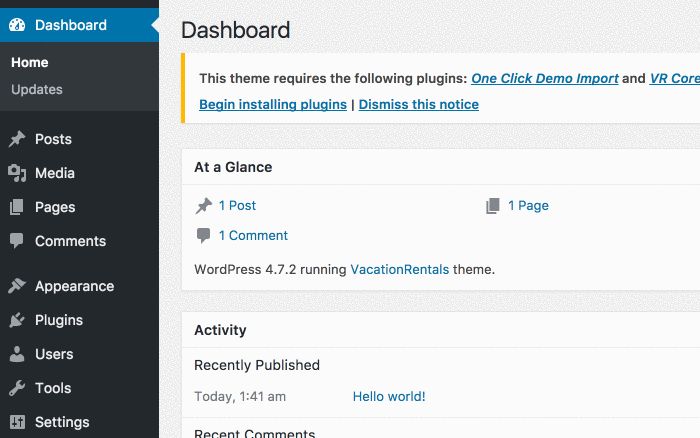Open the Appearance menu label
This screenshot has width=700, height=438.
[75, 286]
